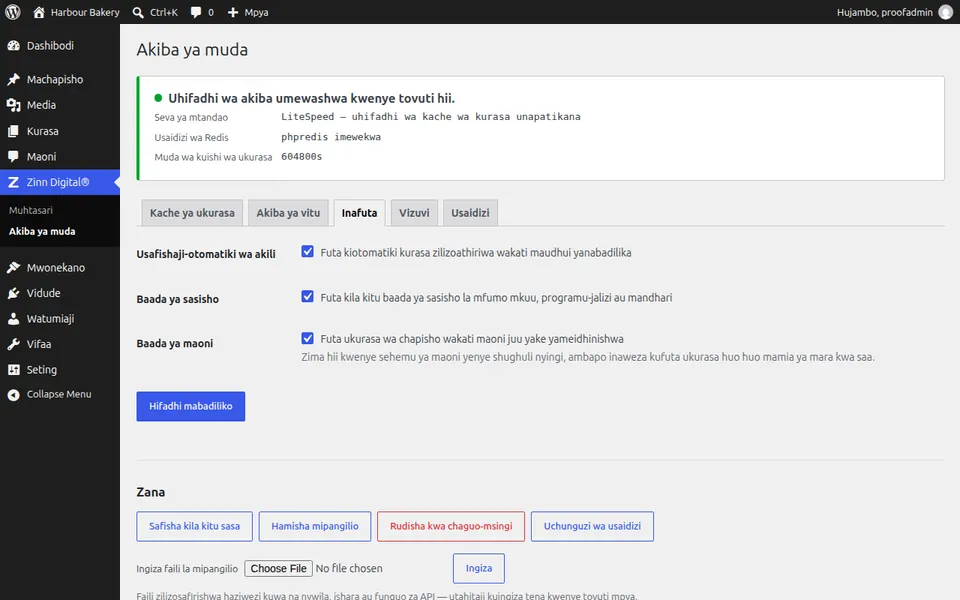Open the Akiba ya vitu tab
The height and width of the screenshot is (600, 960).
288,213
